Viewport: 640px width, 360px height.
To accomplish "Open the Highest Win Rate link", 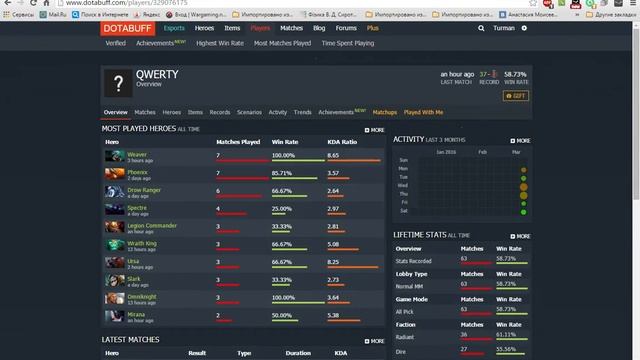I will [220, 43].
